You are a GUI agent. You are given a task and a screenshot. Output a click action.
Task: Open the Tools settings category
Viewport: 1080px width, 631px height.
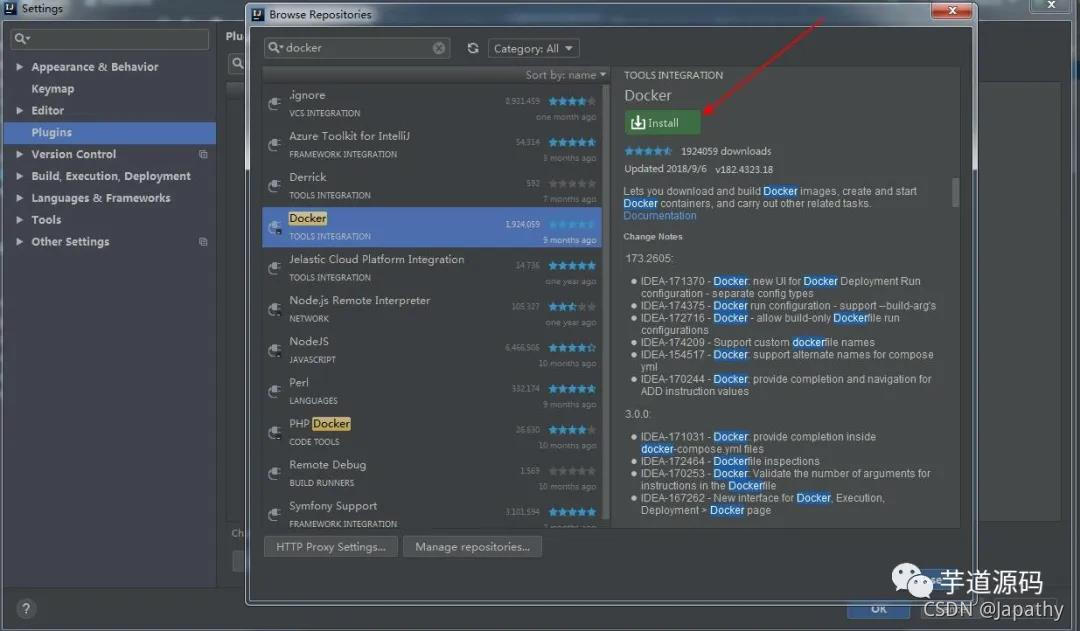point(46,220)
